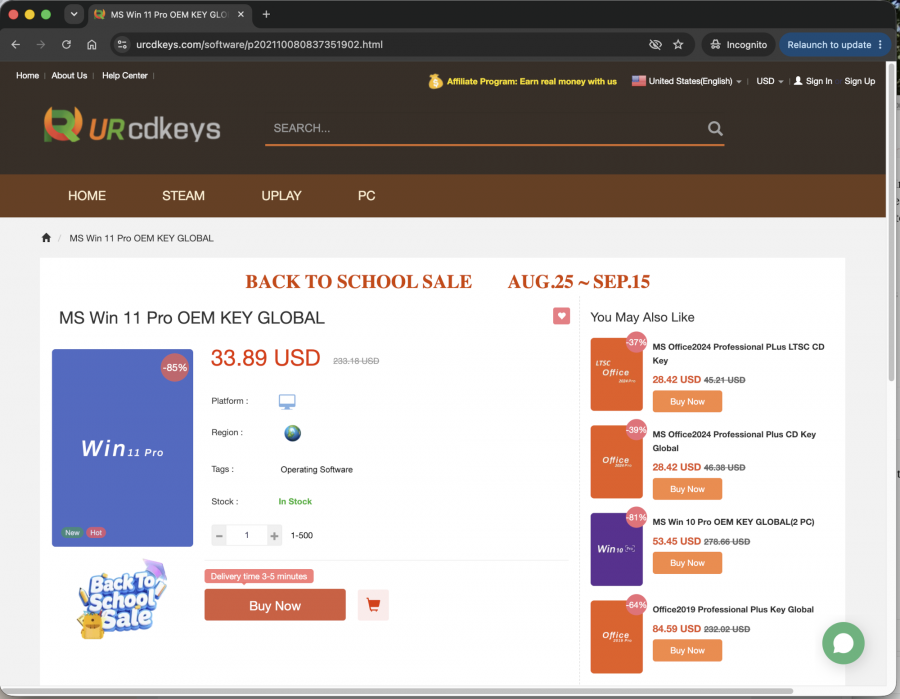This screenshot has width=900, height=699.
Task: Increase quantity with plus button
Action: pyautogui.click(x=274, y=535)
